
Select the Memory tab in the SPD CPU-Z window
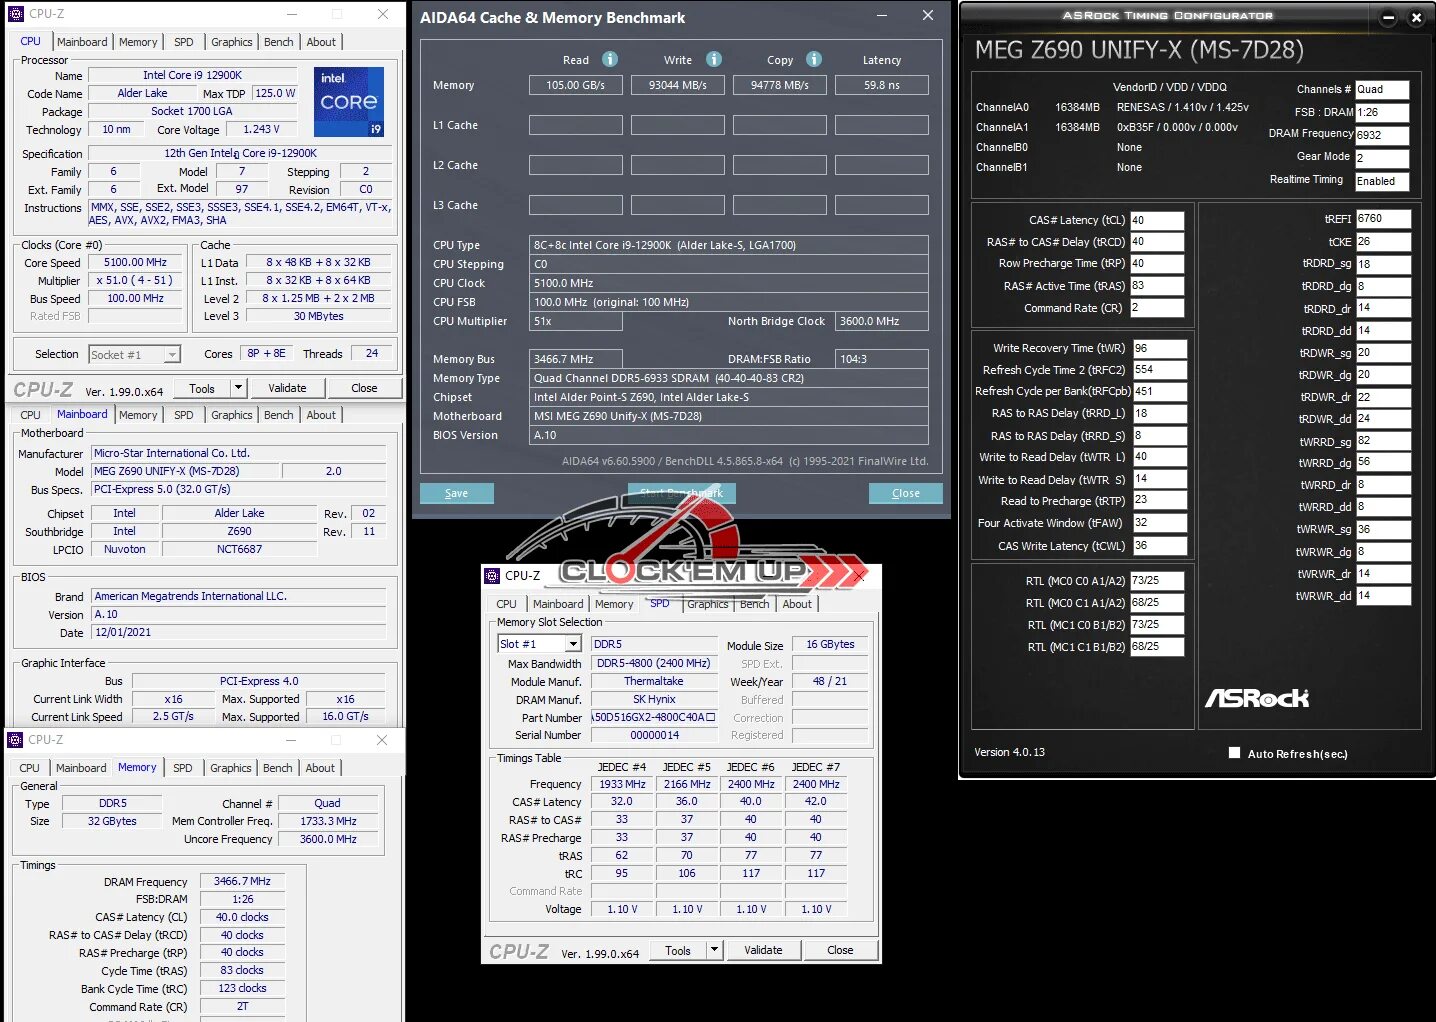click(x=614, y=604)
